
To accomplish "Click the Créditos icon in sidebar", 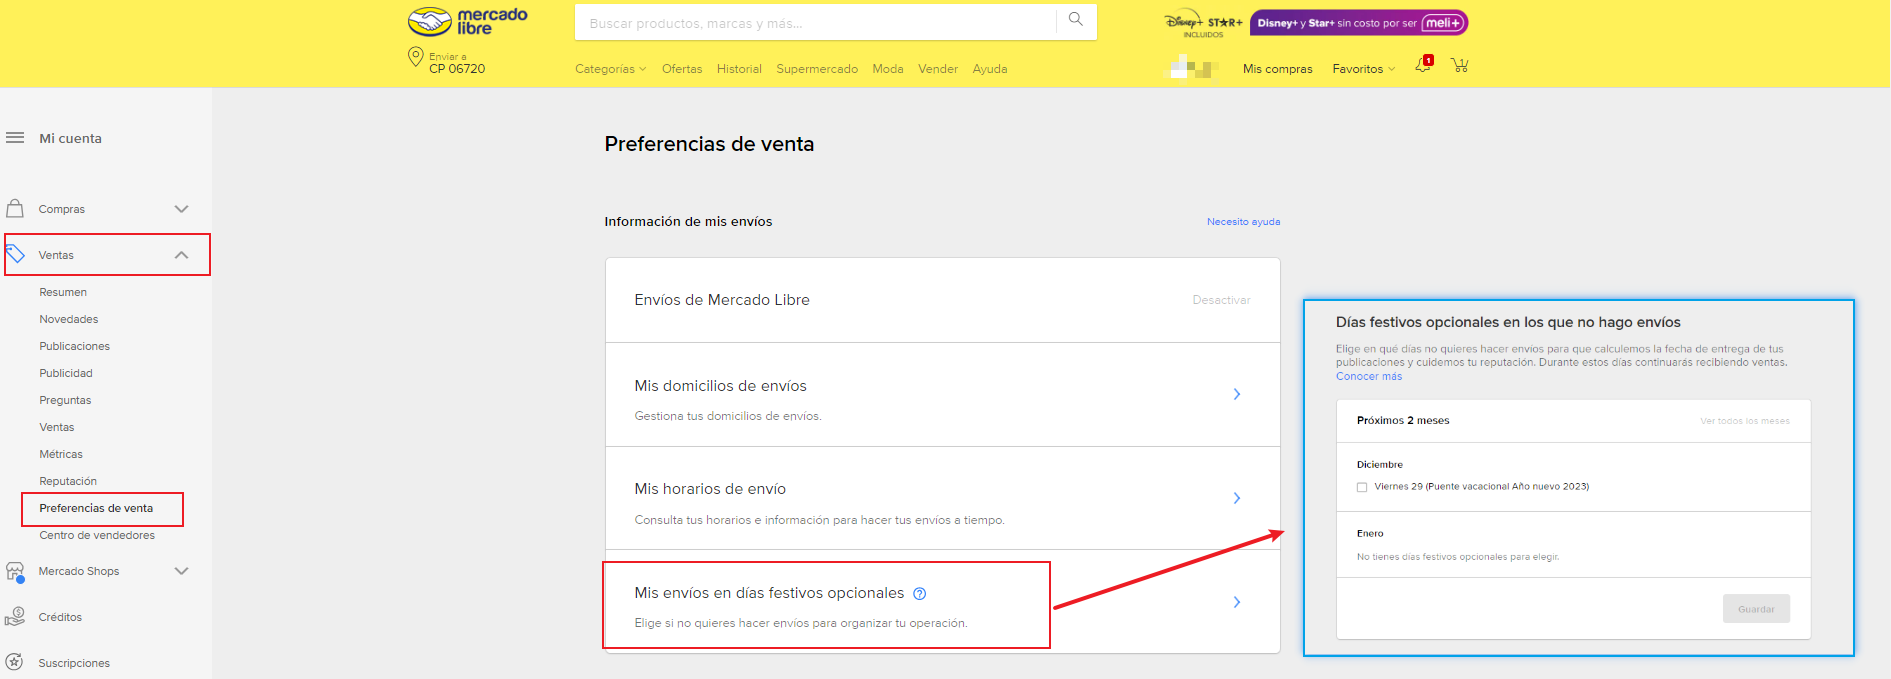I will click(x=15, y=617).
